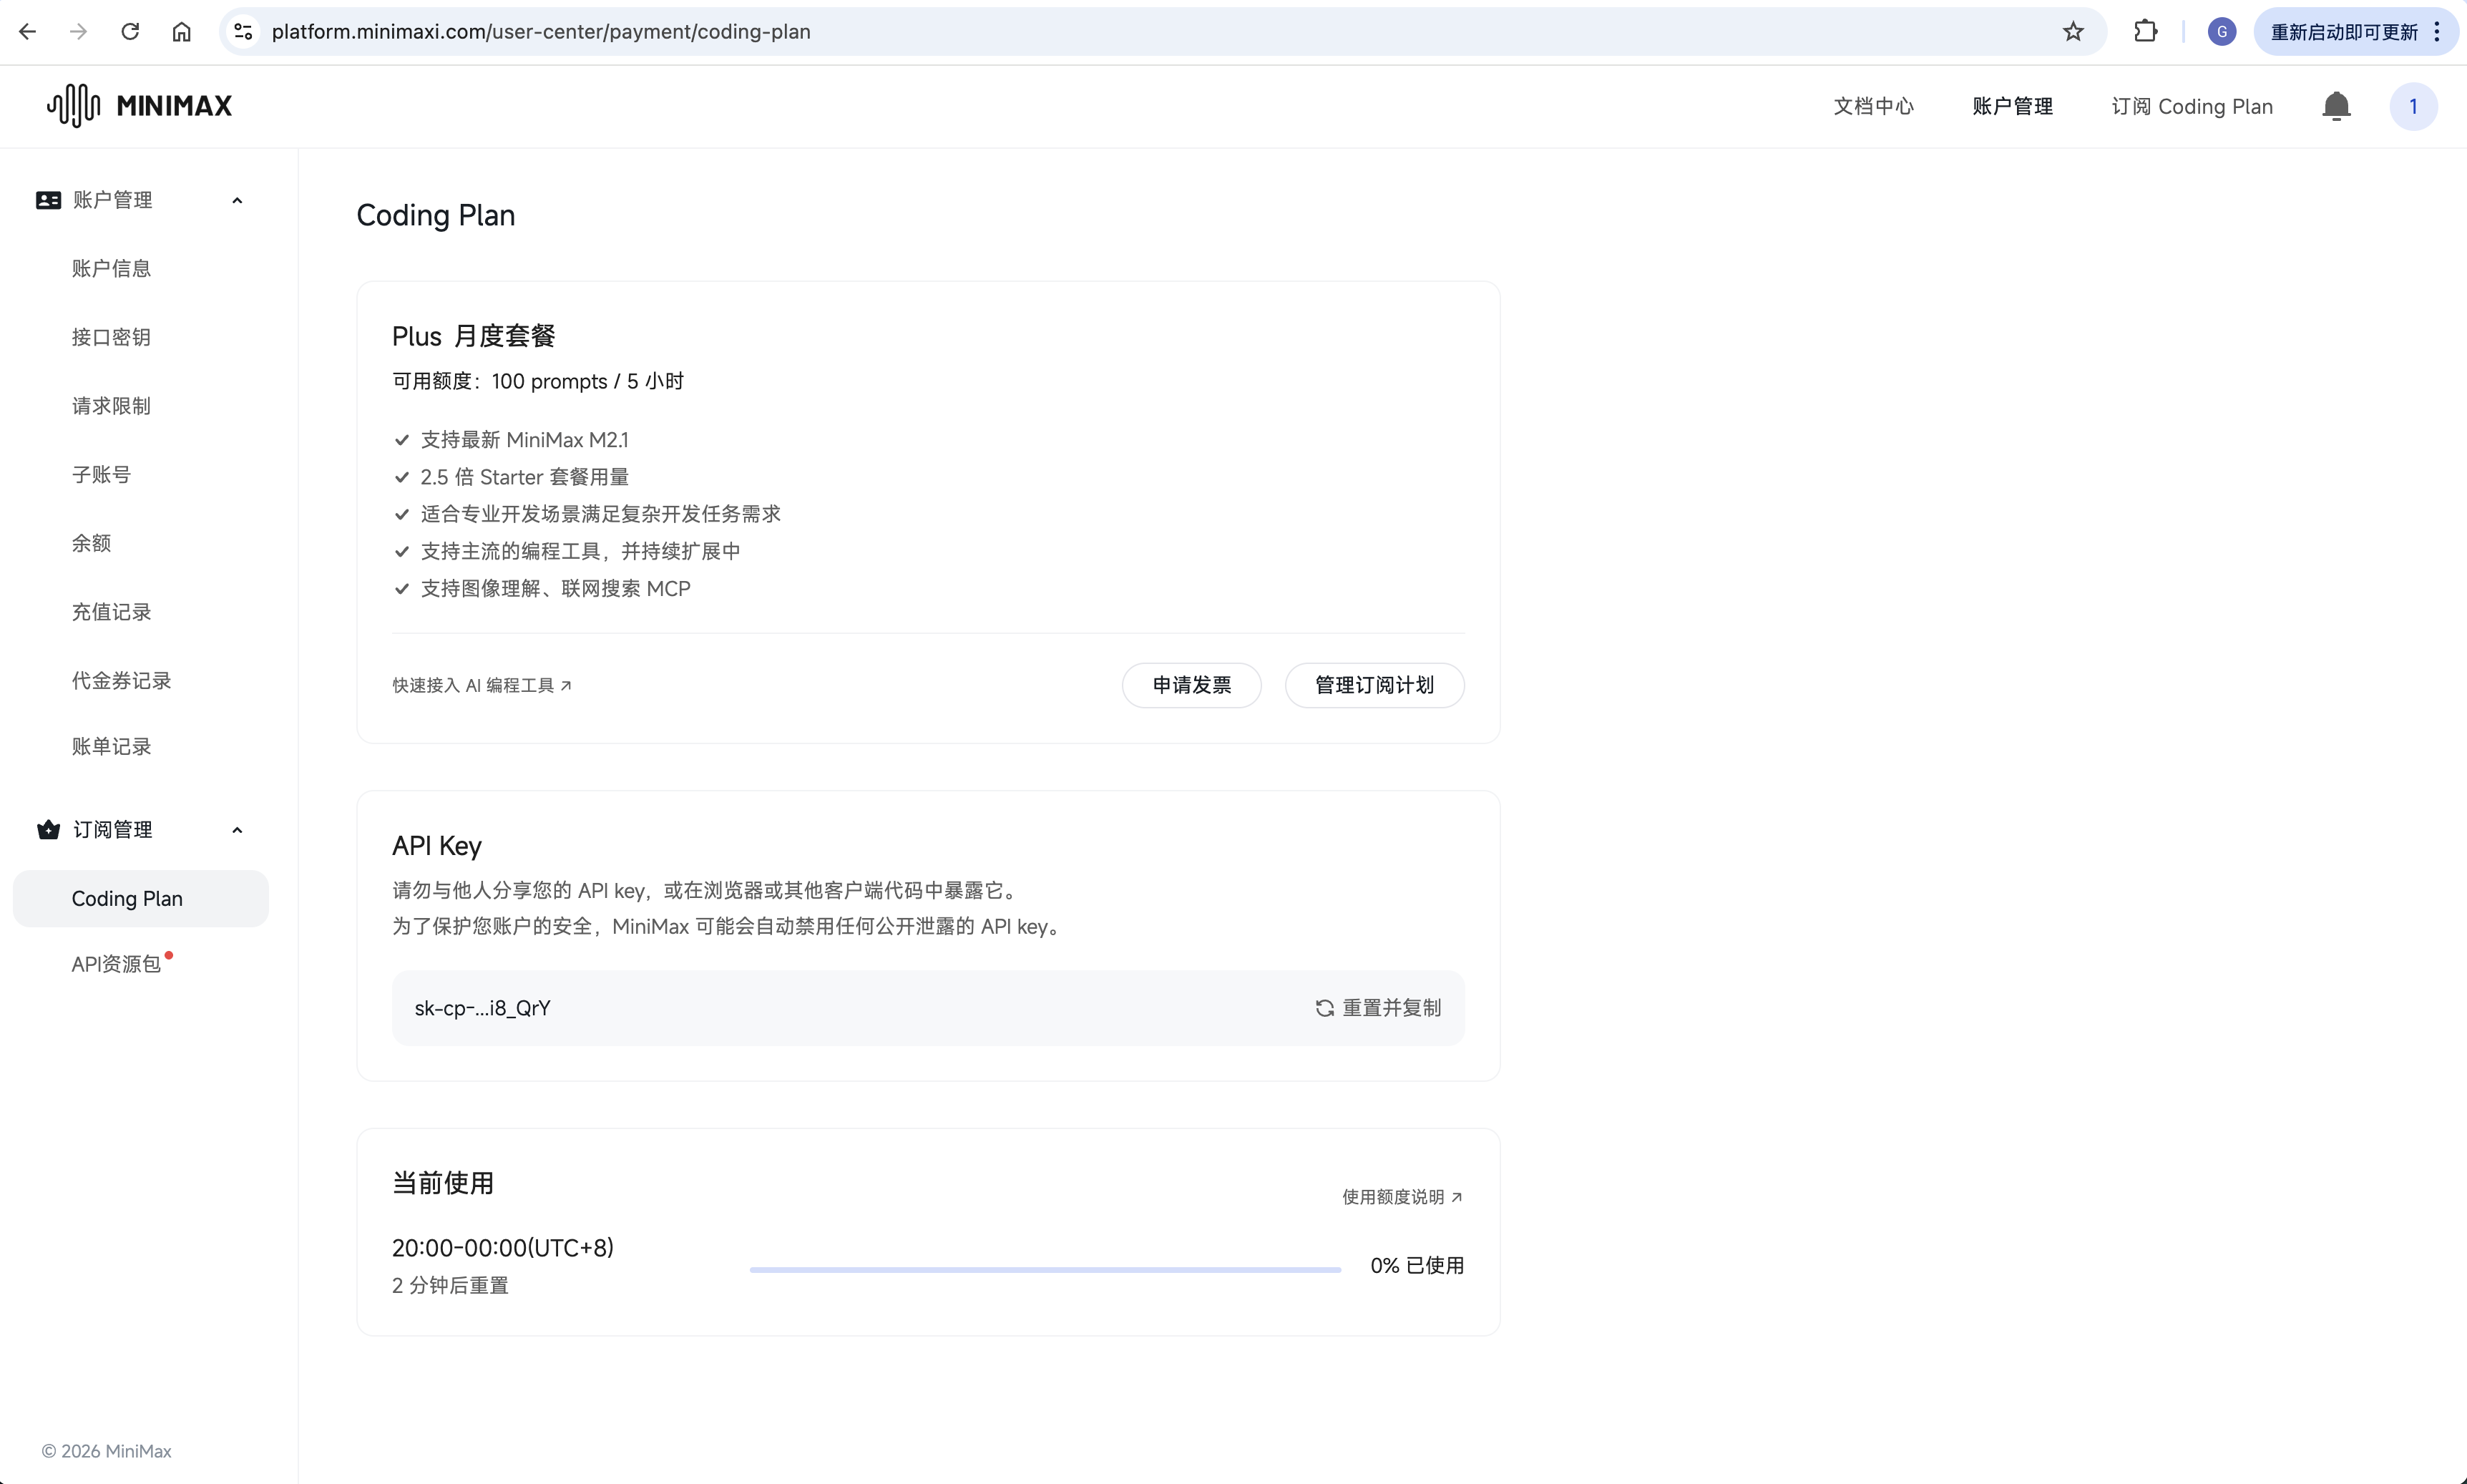Collapse the 账户管理 sidebar section
2467x1484 pixels.
click(x=237, y=200)
